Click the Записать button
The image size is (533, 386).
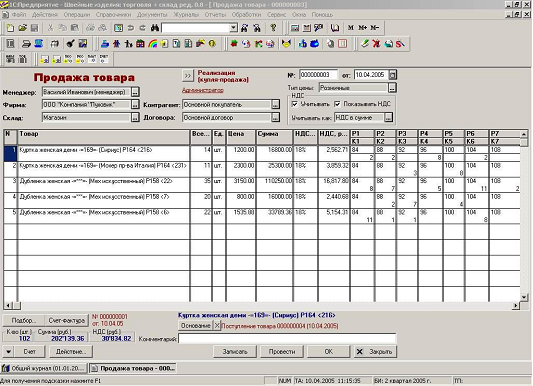(x=235, y=352)
